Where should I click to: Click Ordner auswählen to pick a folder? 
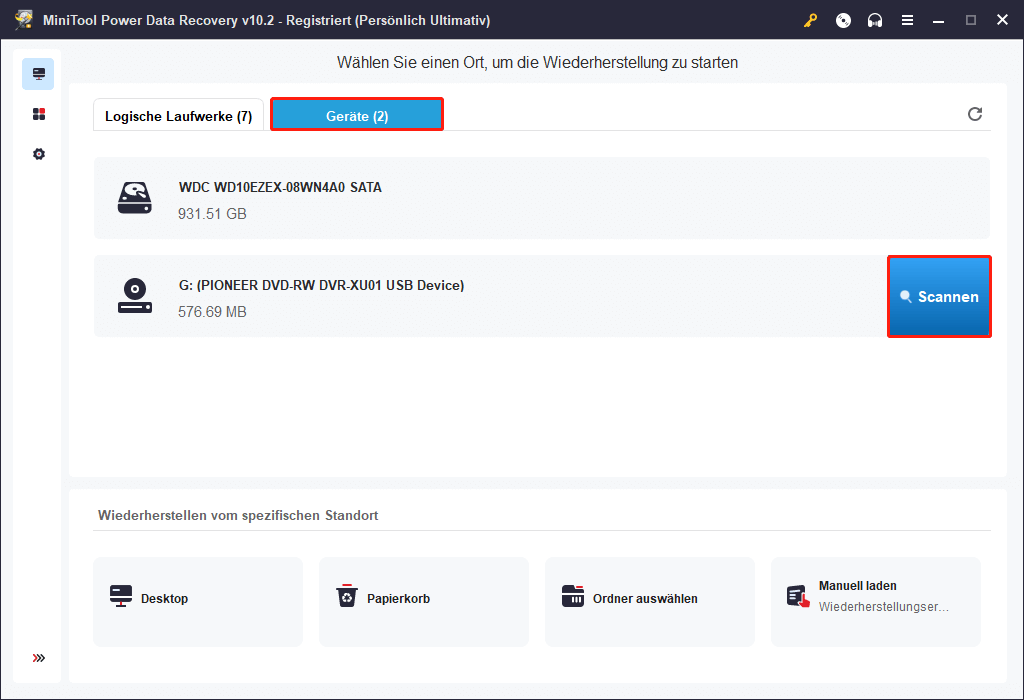(x=650, y=601)
